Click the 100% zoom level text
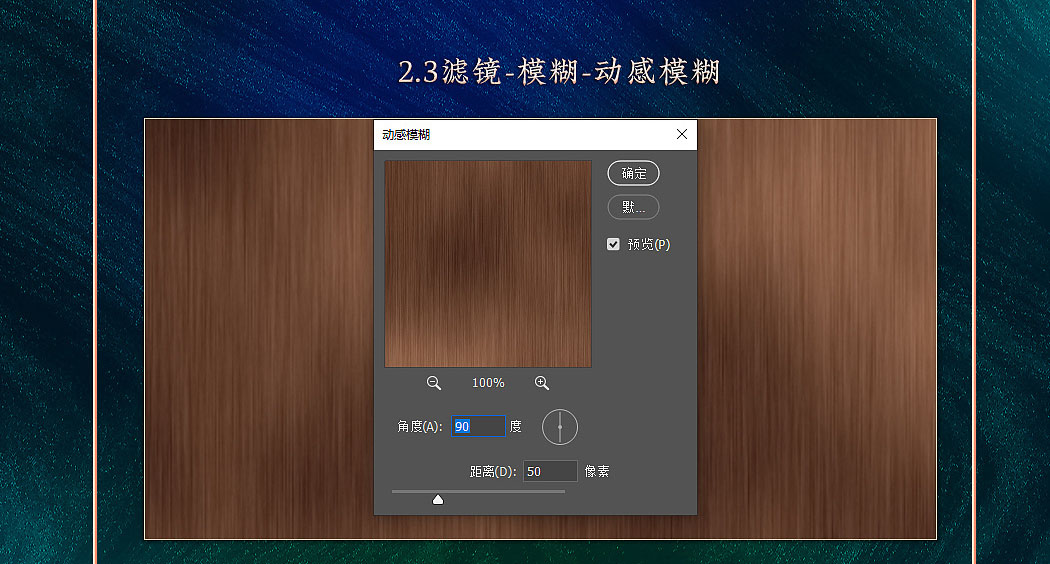This screenshot has height=564, width=1050. (488, 383)
